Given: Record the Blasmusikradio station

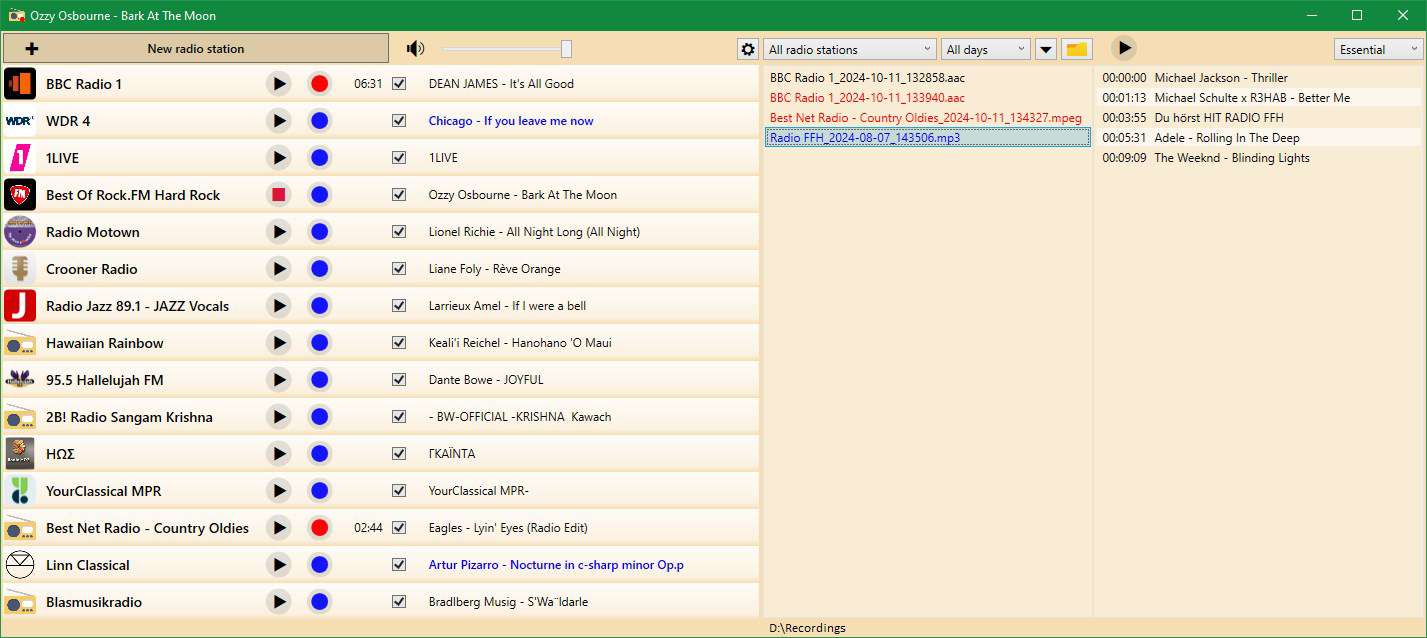Looking at the screenshot, I should (319, 602).
